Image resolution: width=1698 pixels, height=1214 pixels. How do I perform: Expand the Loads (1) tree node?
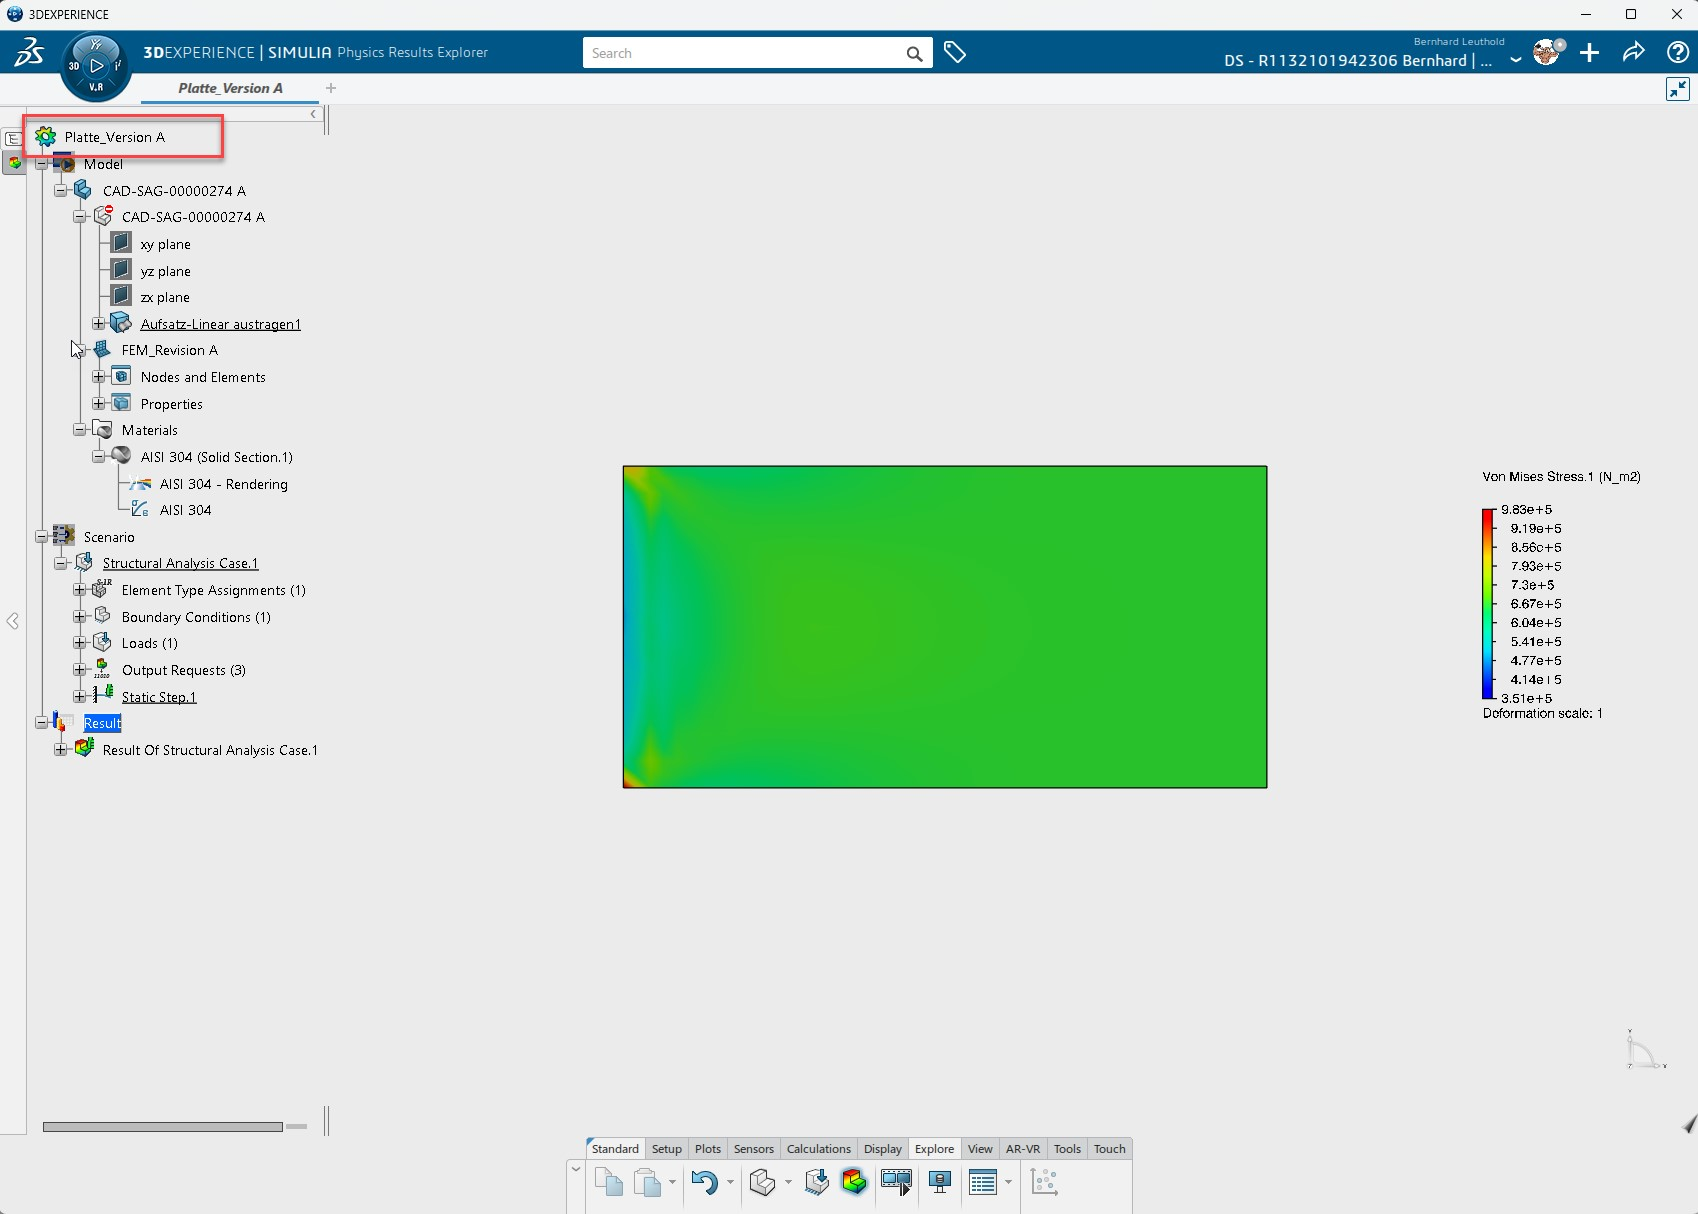80,643
